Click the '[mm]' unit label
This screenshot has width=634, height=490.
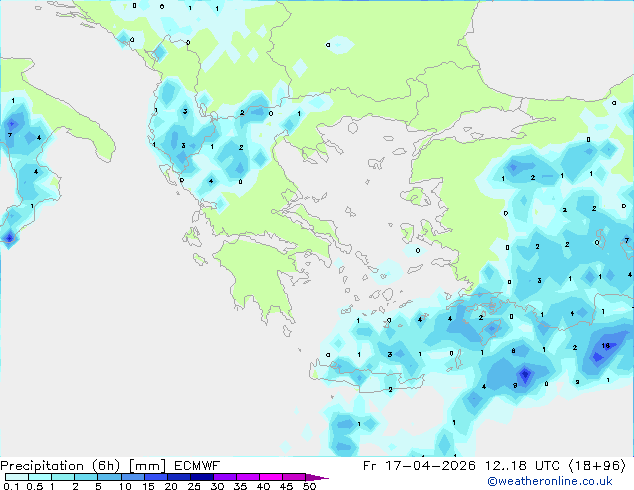147,466
